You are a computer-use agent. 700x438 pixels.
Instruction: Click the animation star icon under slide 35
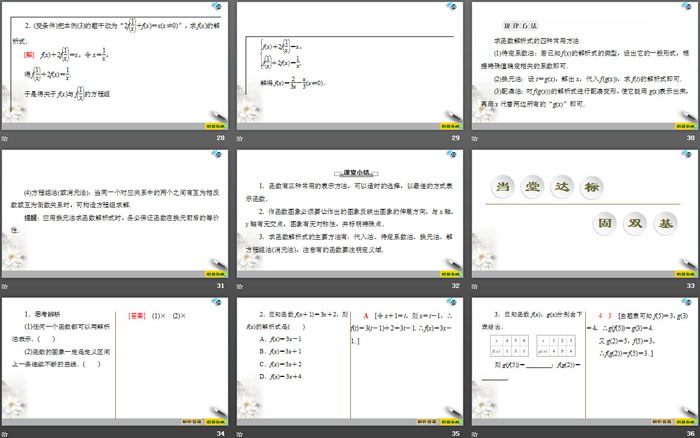coord(240,434)
